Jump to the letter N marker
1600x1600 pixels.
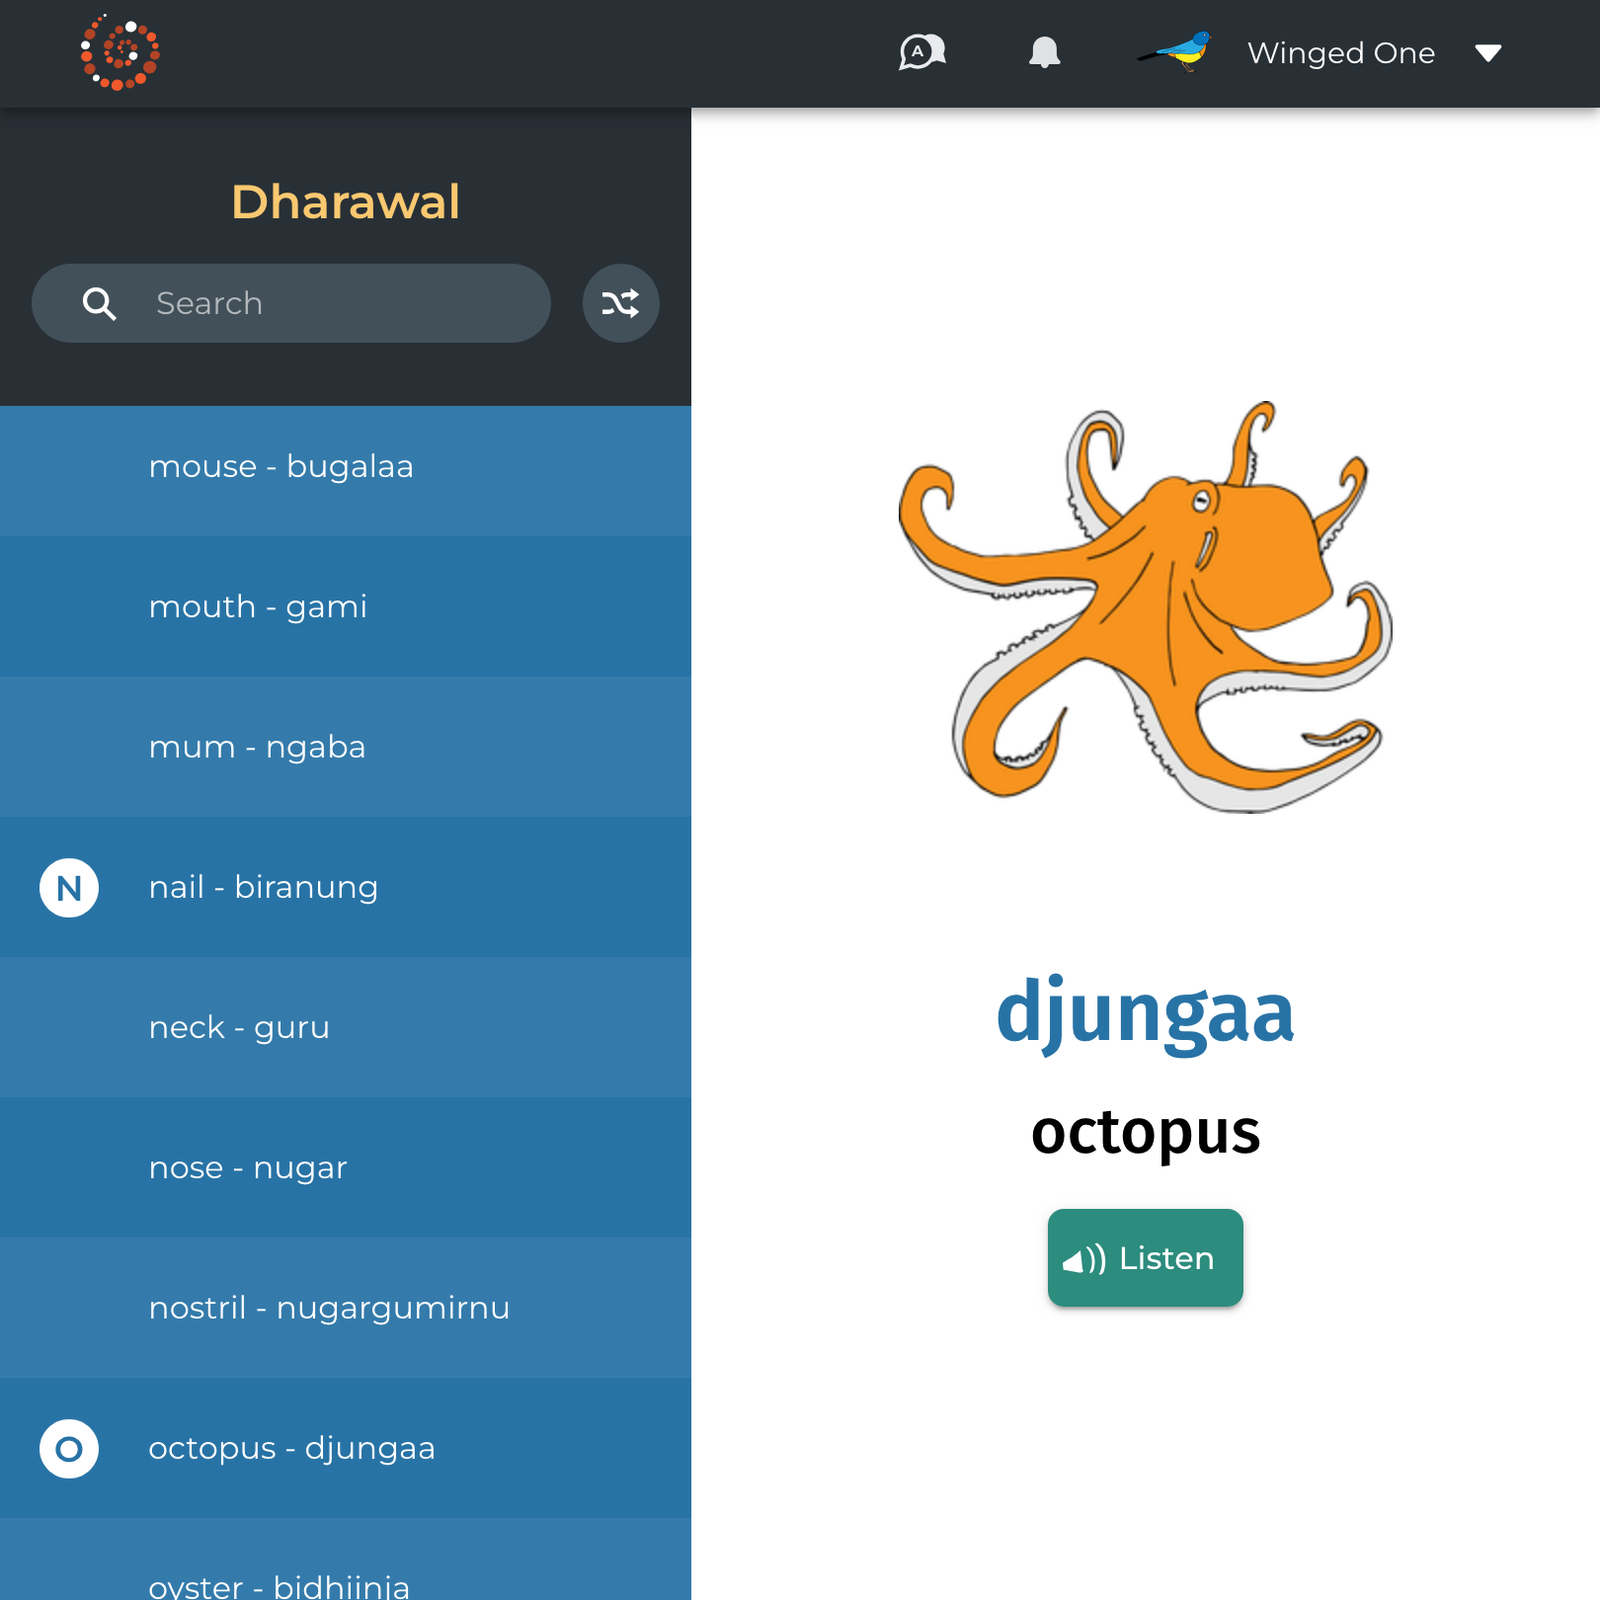click(69, 888)
